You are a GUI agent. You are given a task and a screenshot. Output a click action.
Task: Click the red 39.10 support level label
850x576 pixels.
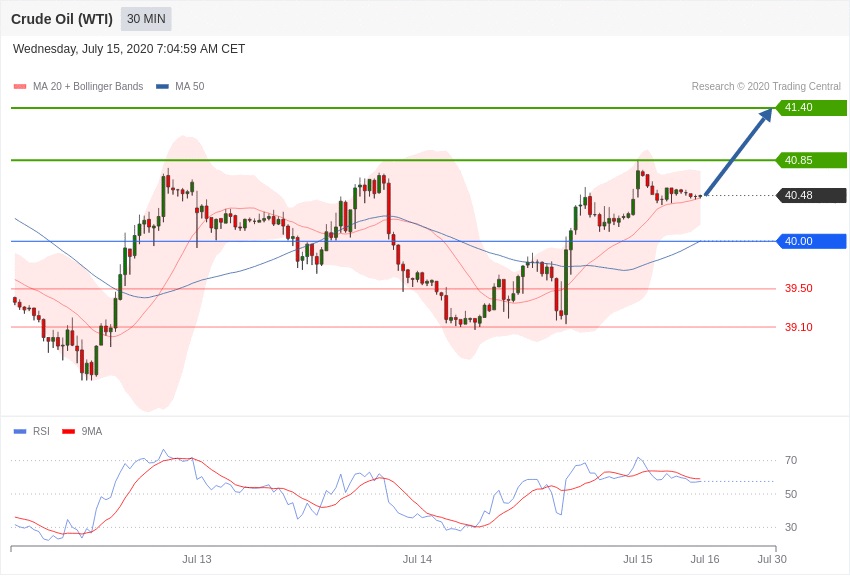pos(798,327)
